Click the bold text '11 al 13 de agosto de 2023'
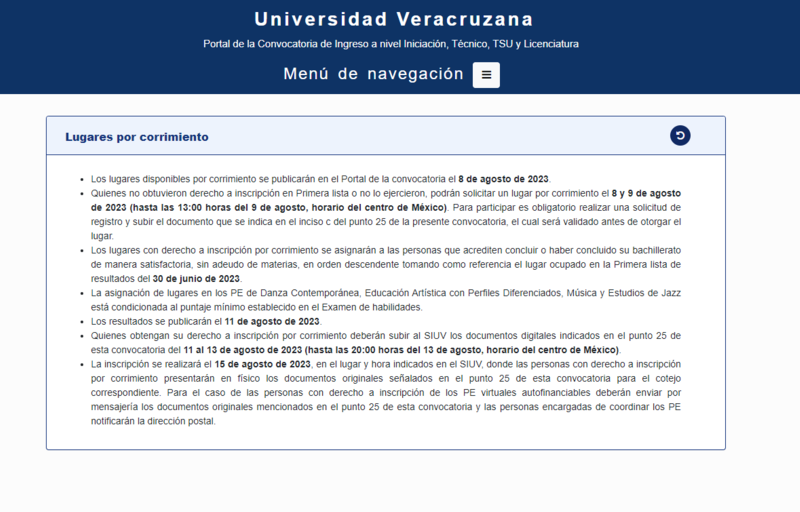The width and height of the screenshot is (800, 512). (x=243, y=350)
